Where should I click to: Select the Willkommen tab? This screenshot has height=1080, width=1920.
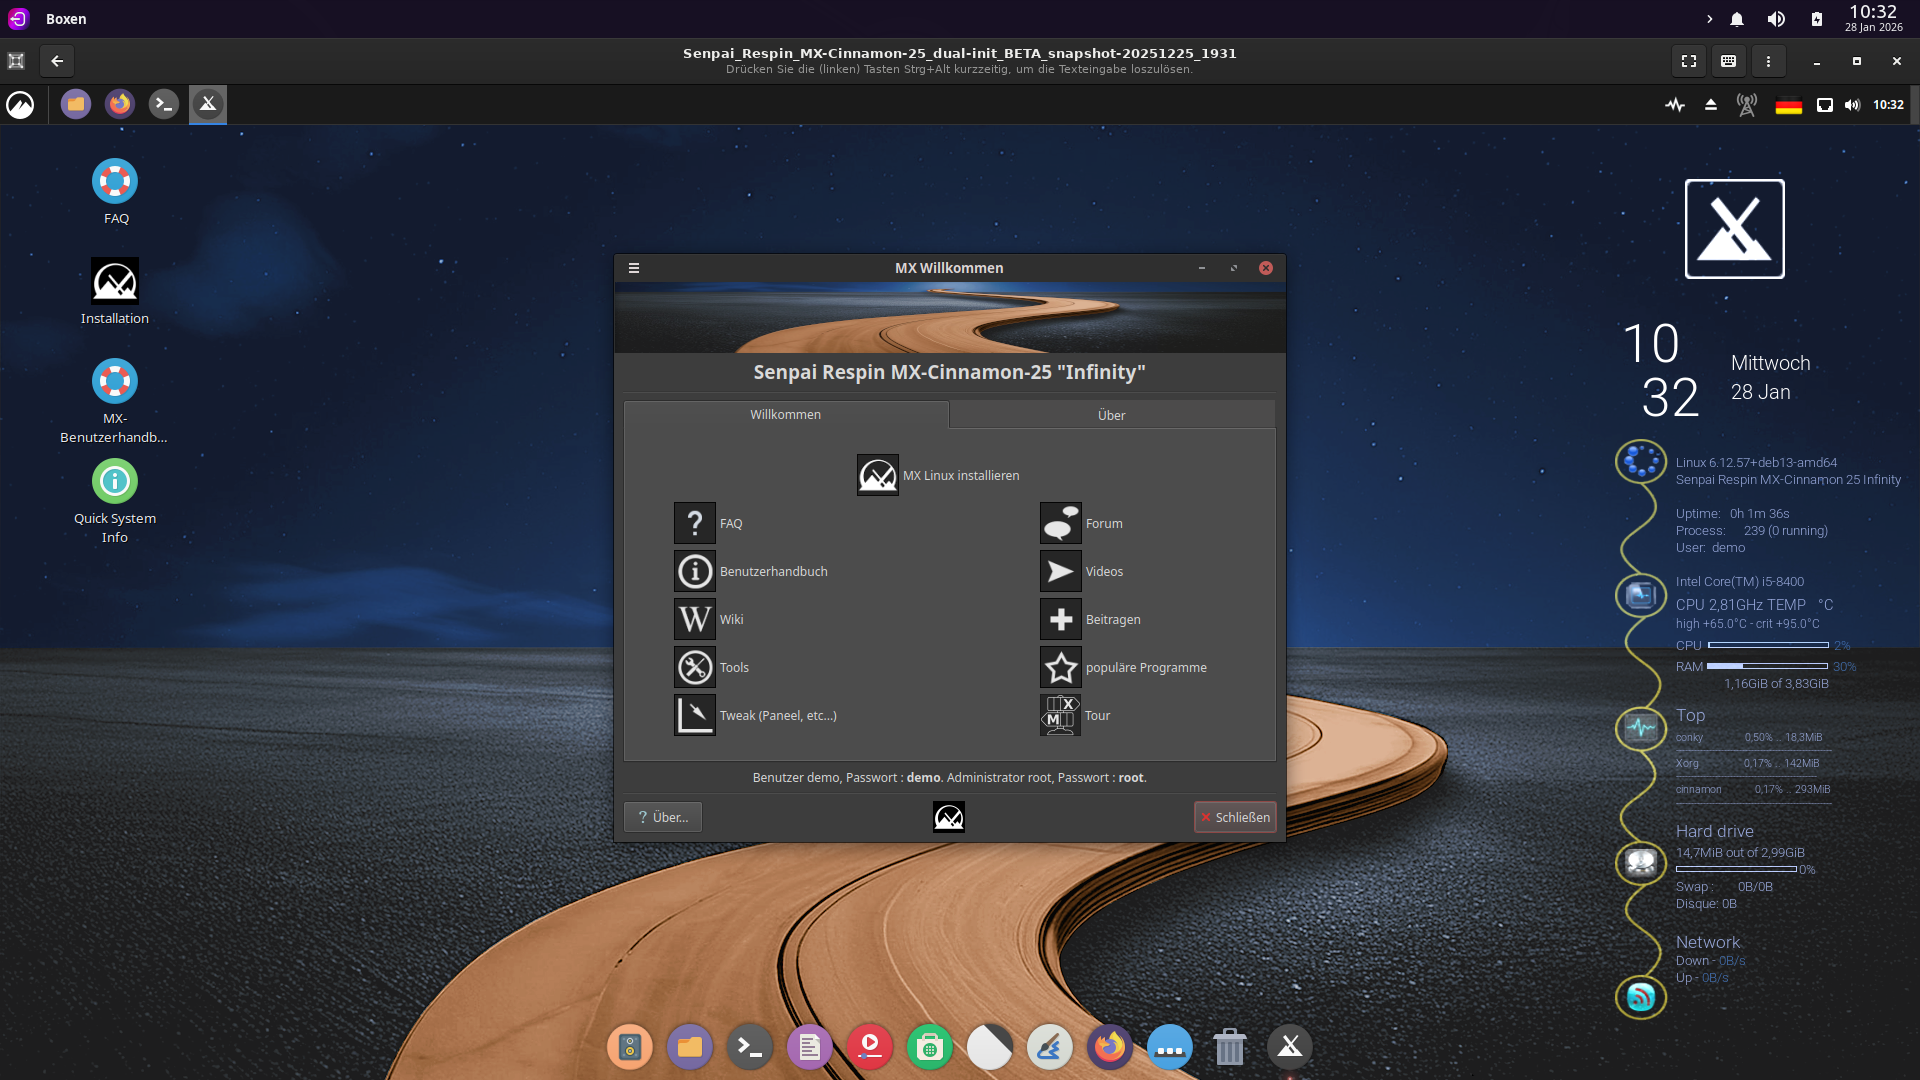[785, 414]
